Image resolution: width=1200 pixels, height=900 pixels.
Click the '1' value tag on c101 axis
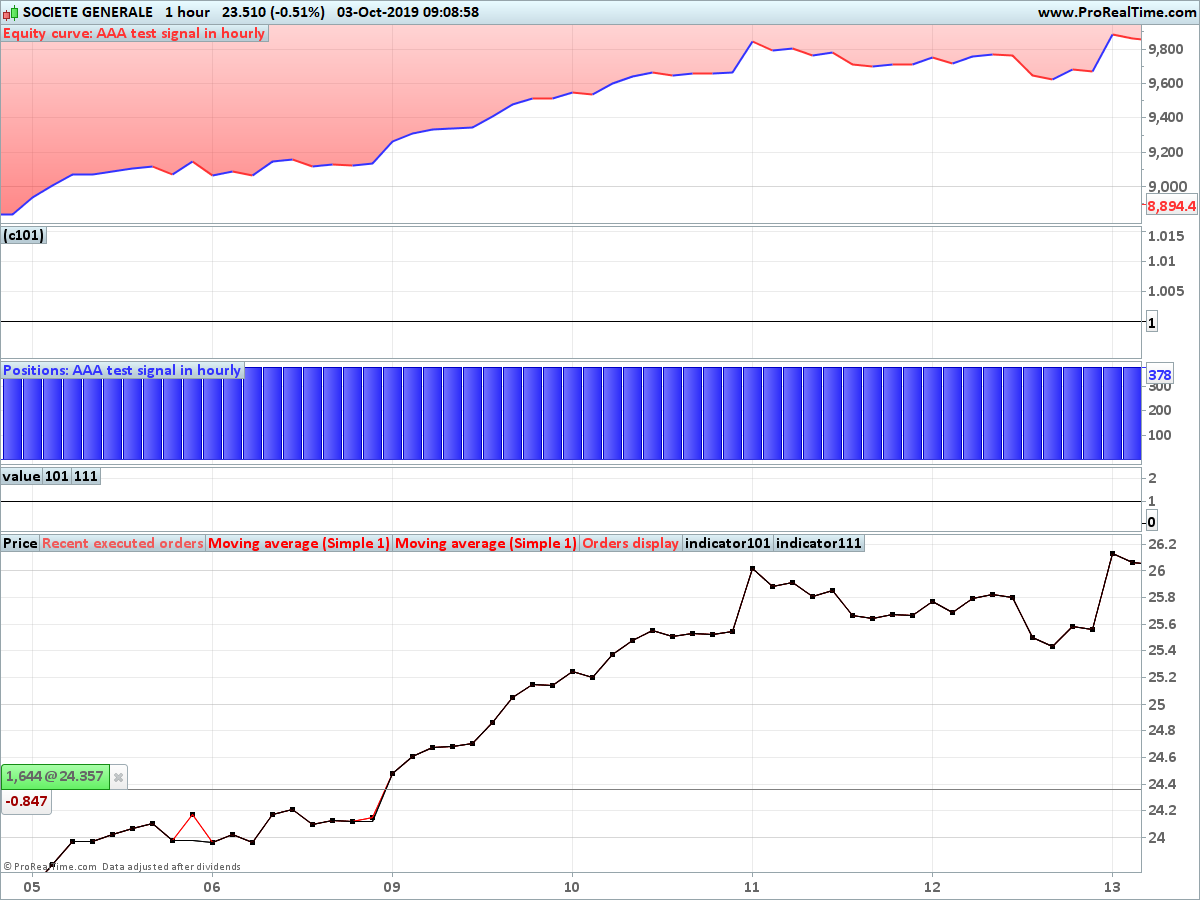1151,322
